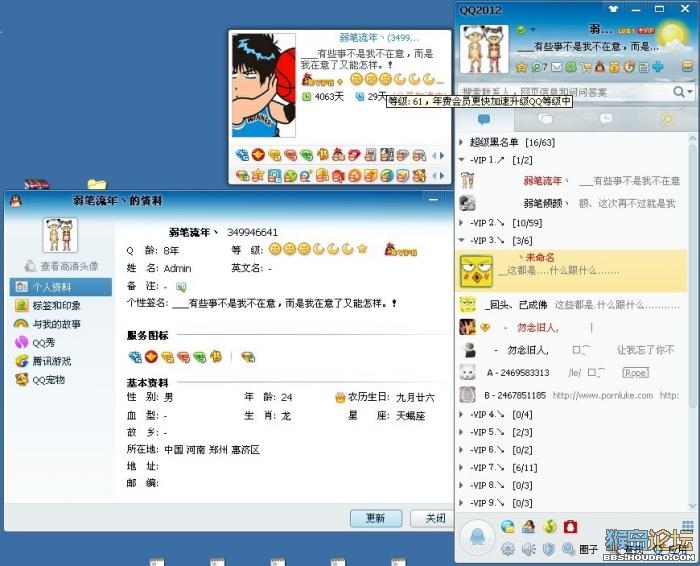Open the security shield icon

(x=549, y=549)
